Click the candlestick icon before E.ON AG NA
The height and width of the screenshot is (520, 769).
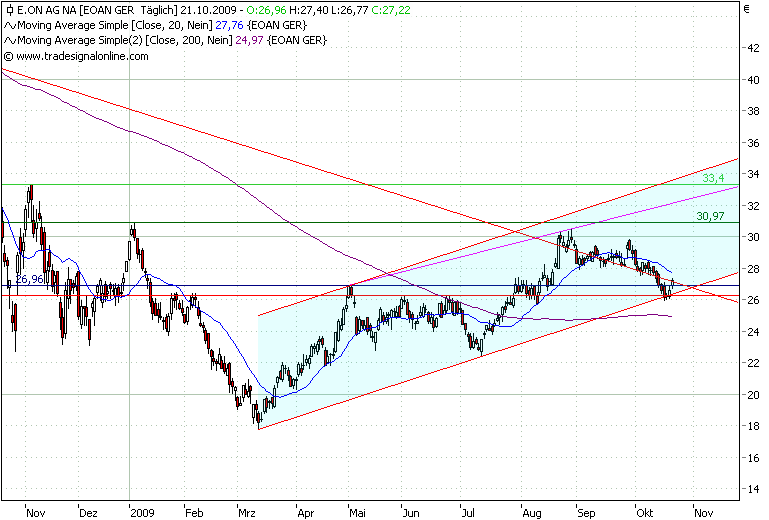pyautogui.click(x=9, y=10)
